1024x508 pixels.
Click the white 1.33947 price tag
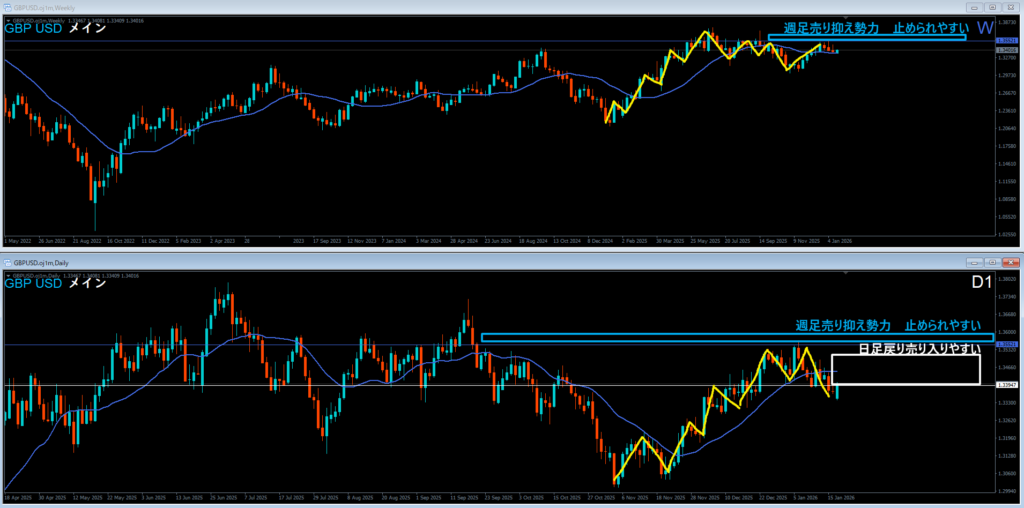pos(1008,385)
